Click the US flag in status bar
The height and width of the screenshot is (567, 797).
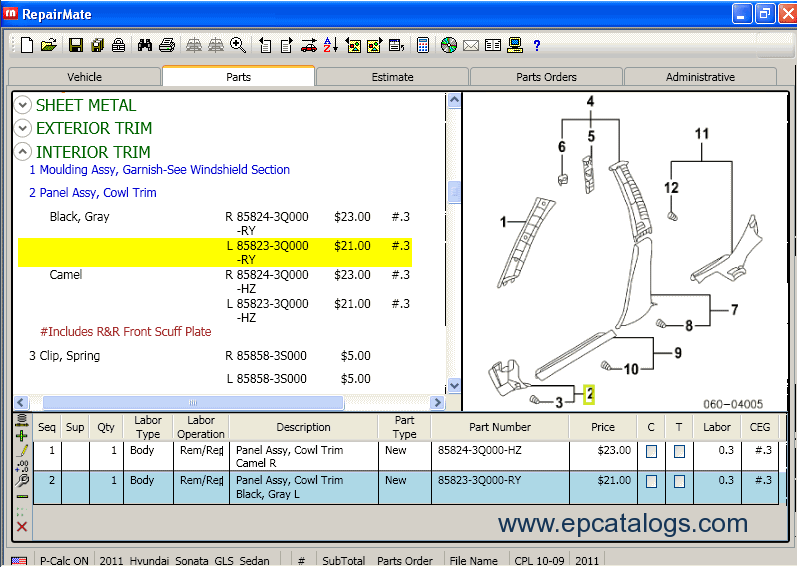(19, 561)
